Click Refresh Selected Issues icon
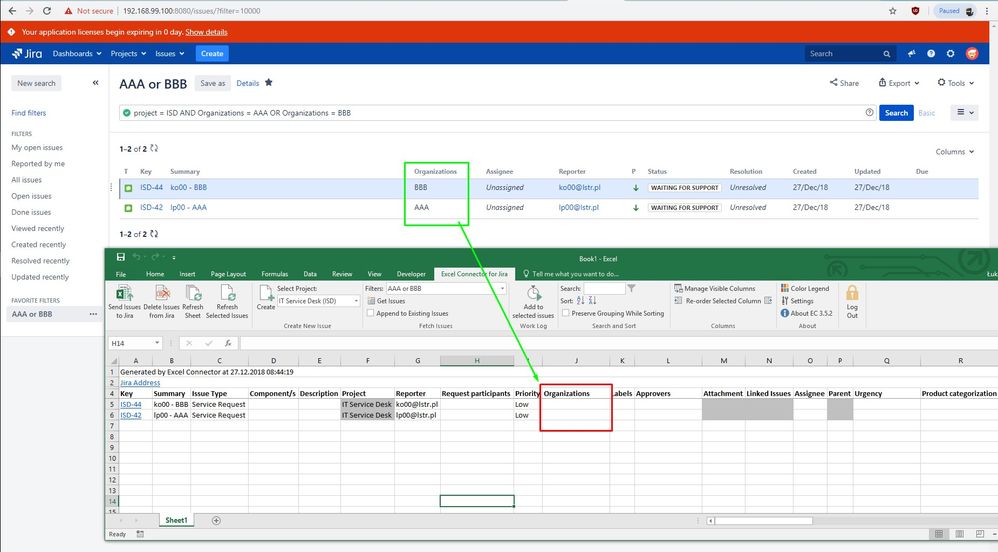 (227, 294)
